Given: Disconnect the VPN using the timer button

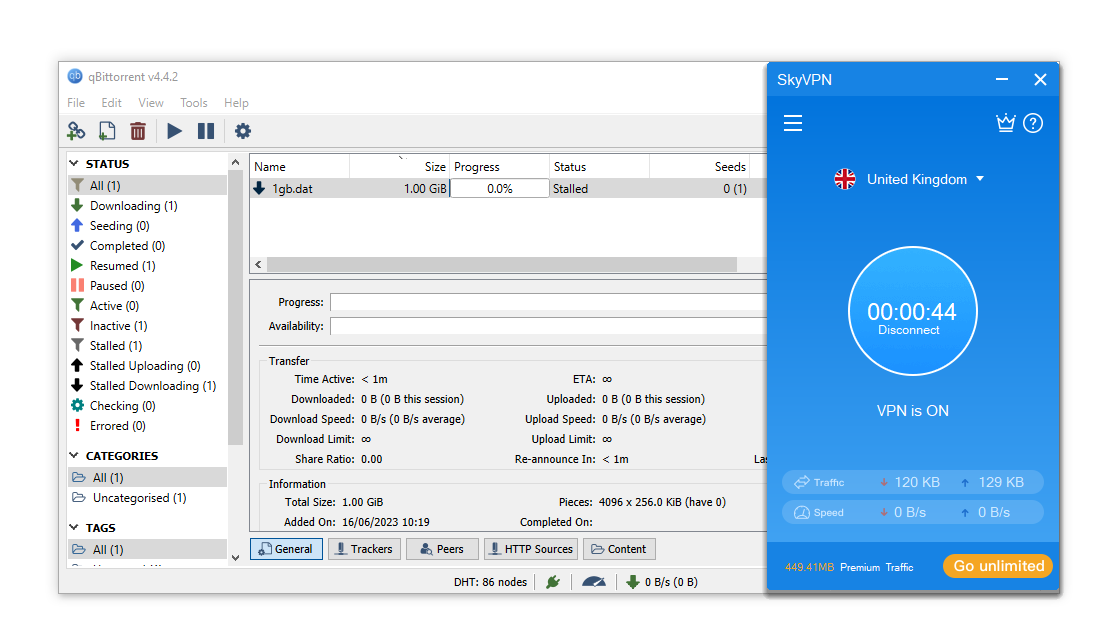Looking at the screenshot, I should click(x=912, y=310).
